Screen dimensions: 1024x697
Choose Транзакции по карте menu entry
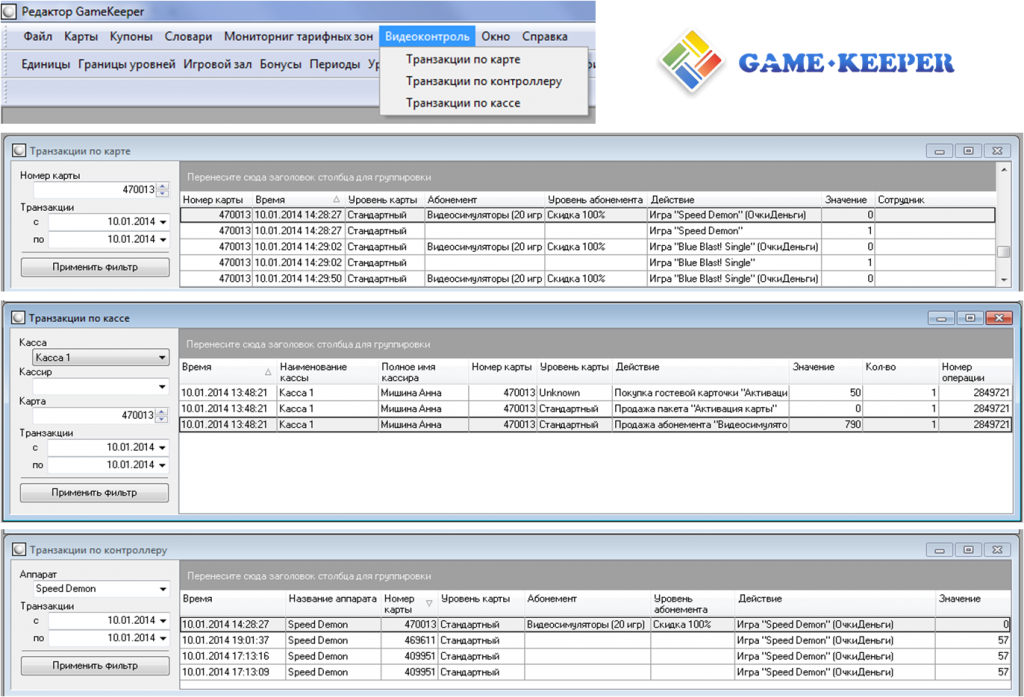point(463,59)
